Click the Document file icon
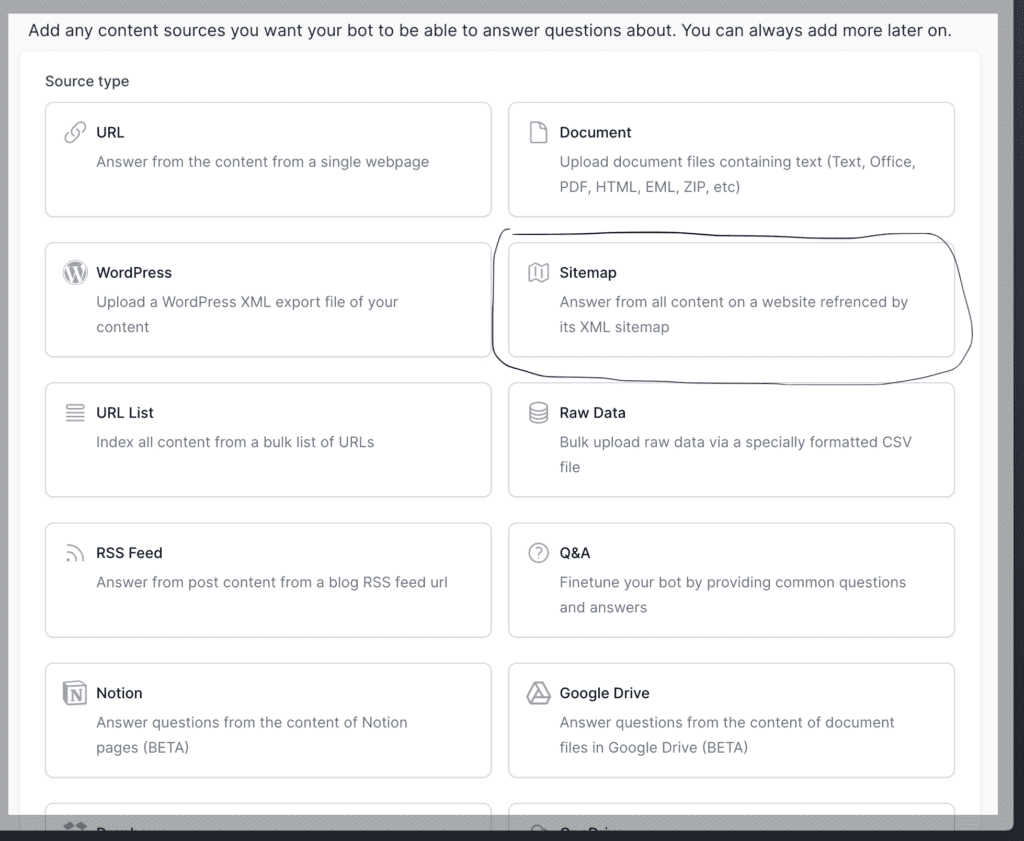 click(539, 133)
